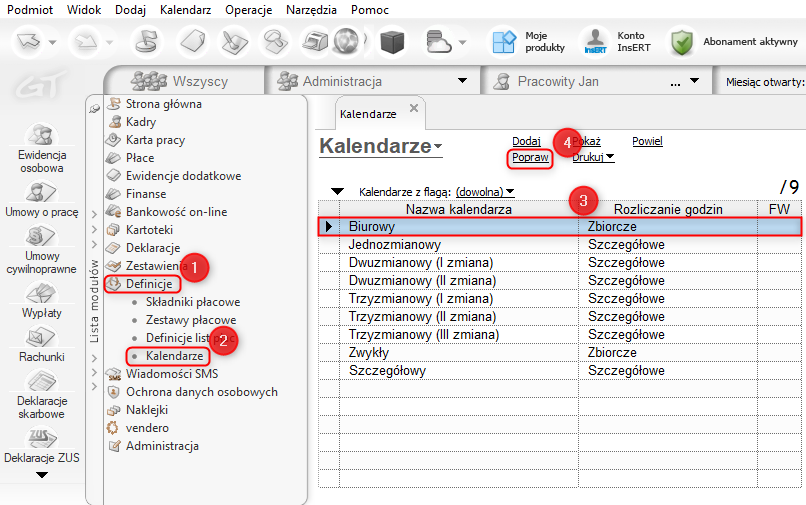Click the dark cube toolbar icon
Screen dimensions: 806x505
click(x=392, y=41)
